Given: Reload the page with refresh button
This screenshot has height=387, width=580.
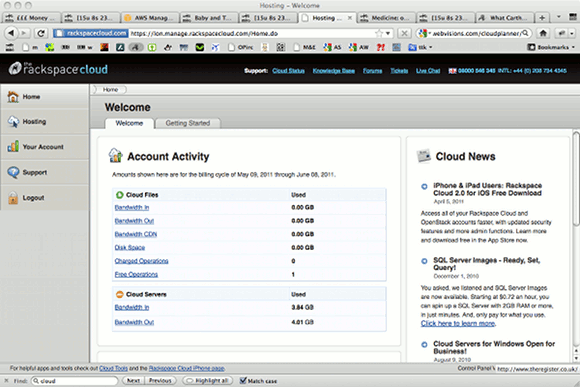Looking at the screenshot, I should 41,33.
